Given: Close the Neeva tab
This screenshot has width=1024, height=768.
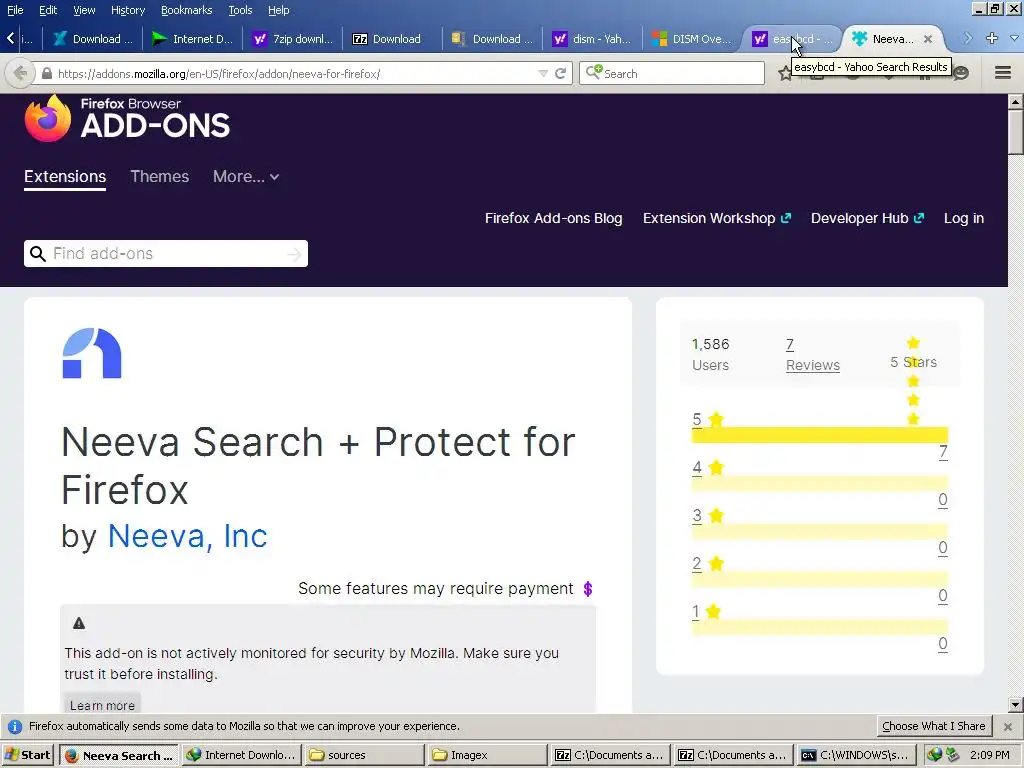Looking at the screenshot, I should coord(927,39).
